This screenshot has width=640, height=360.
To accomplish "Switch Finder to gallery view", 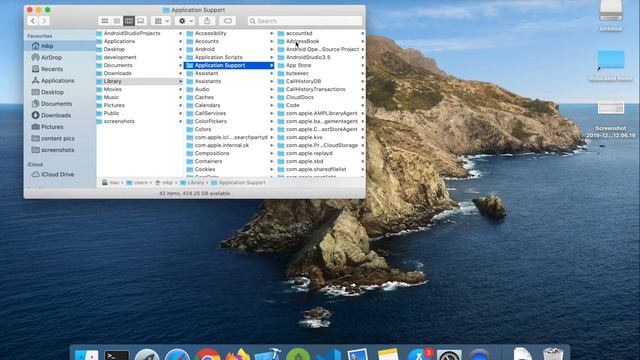I will (x=141, y=21).
